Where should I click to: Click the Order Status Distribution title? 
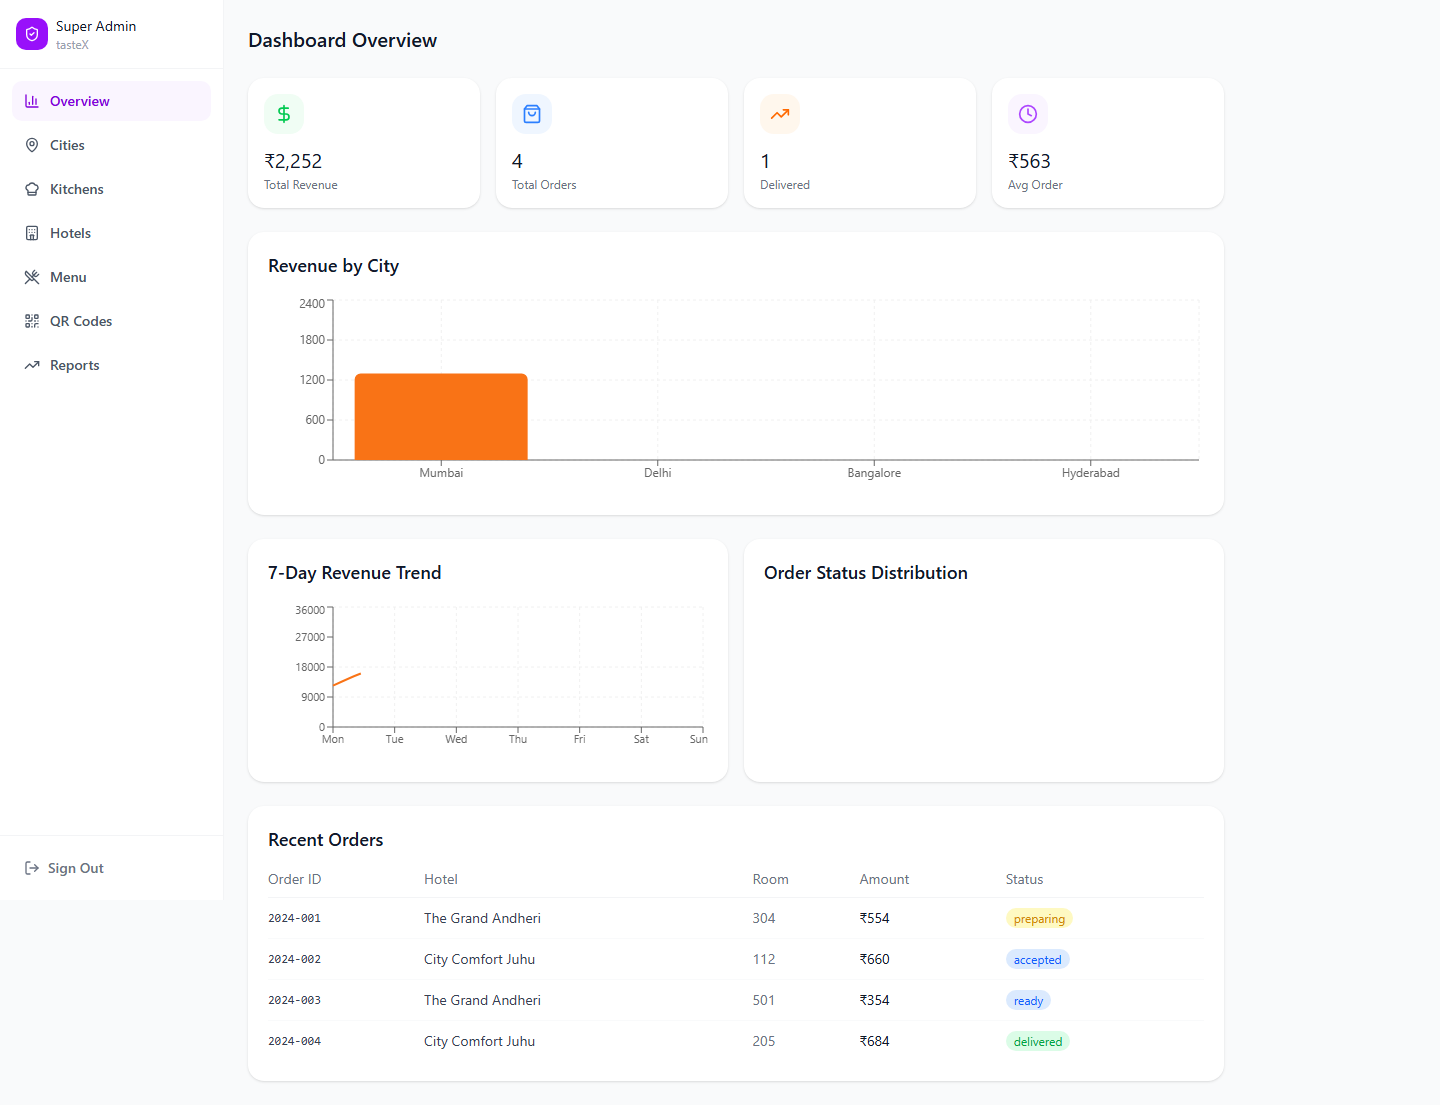click(866, 573)
